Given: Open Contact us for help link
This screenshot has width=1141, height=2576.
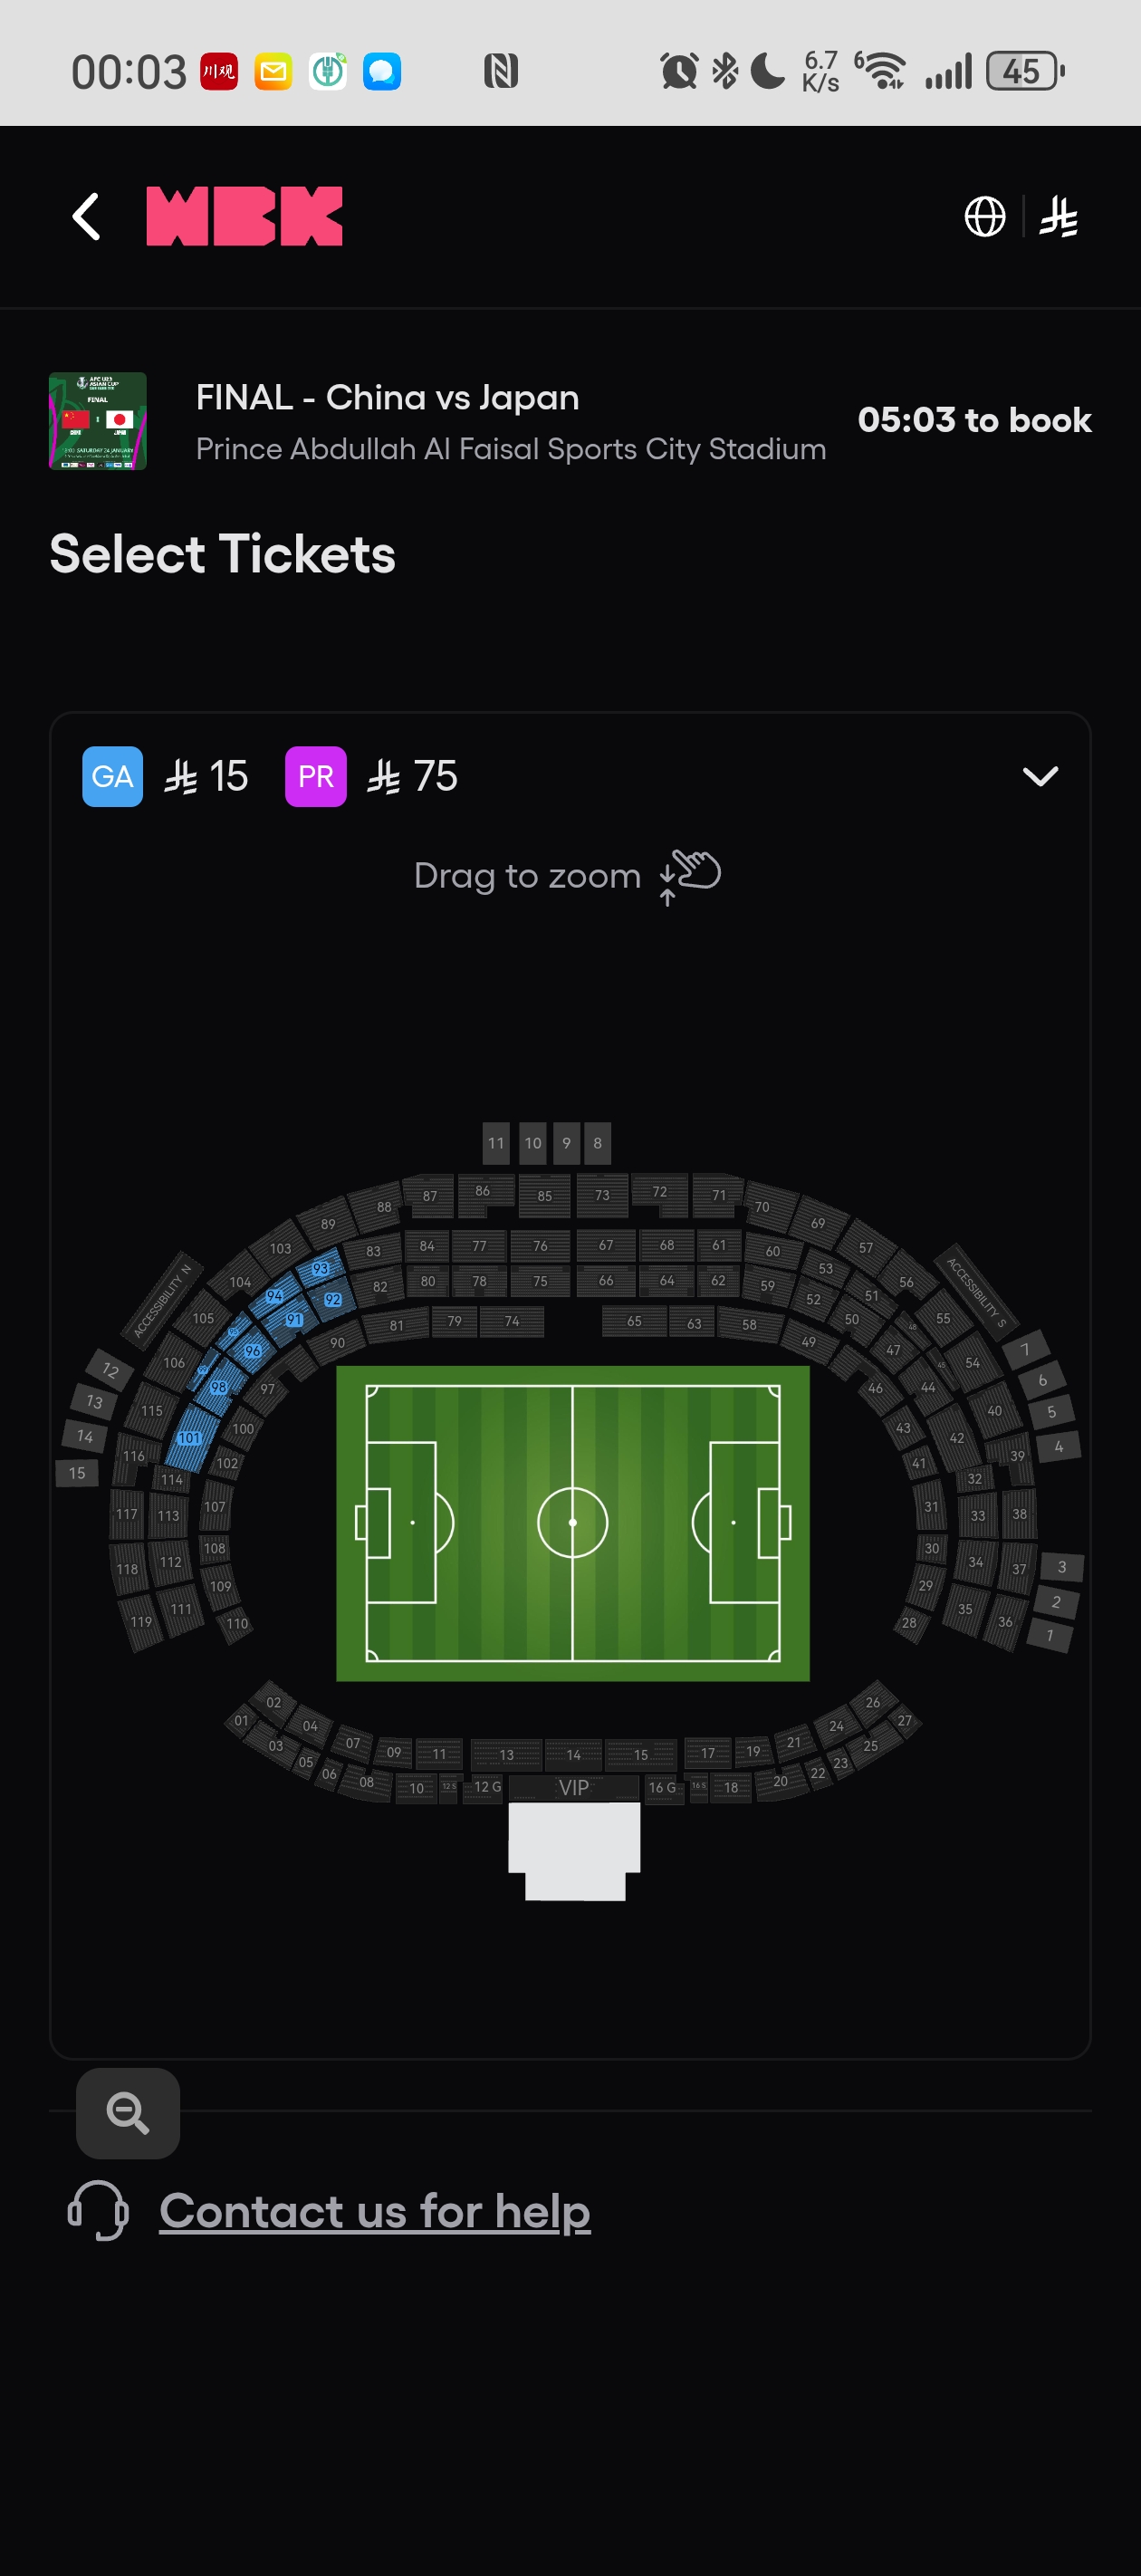Looking at the screenshot, I should (375, 2210).
